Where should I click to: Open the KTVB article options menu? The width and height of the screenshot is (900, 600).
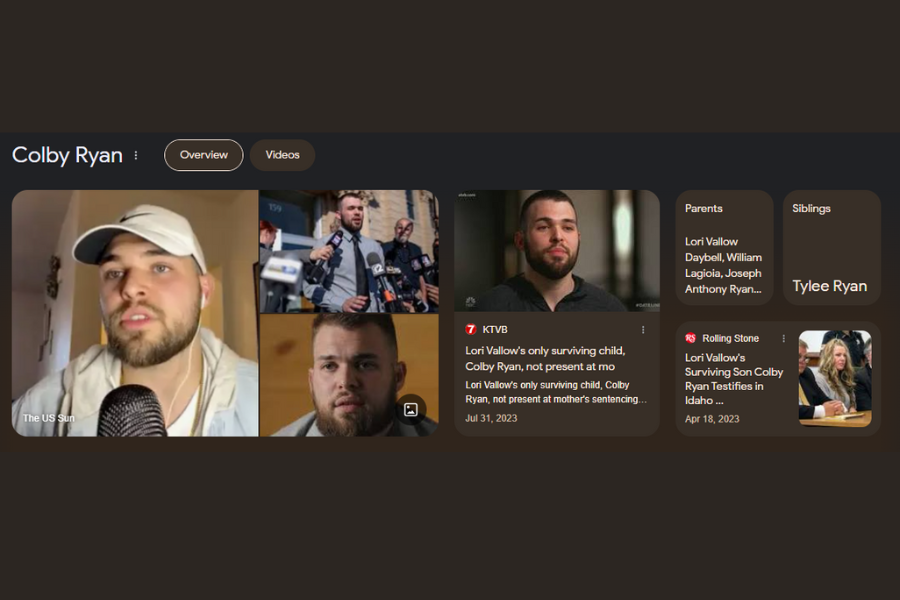click(x=643, y=330)
